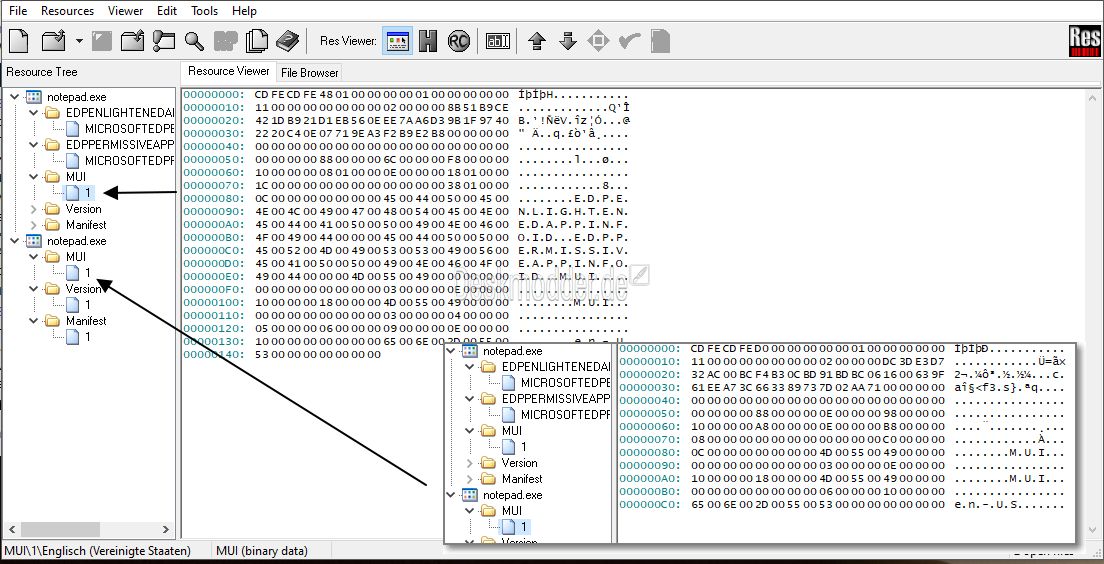This screenshot has width=1104, height=564.
Task: Click the up arrow toolbar icon
Action: pyautogui.click(x=537, y=41)
